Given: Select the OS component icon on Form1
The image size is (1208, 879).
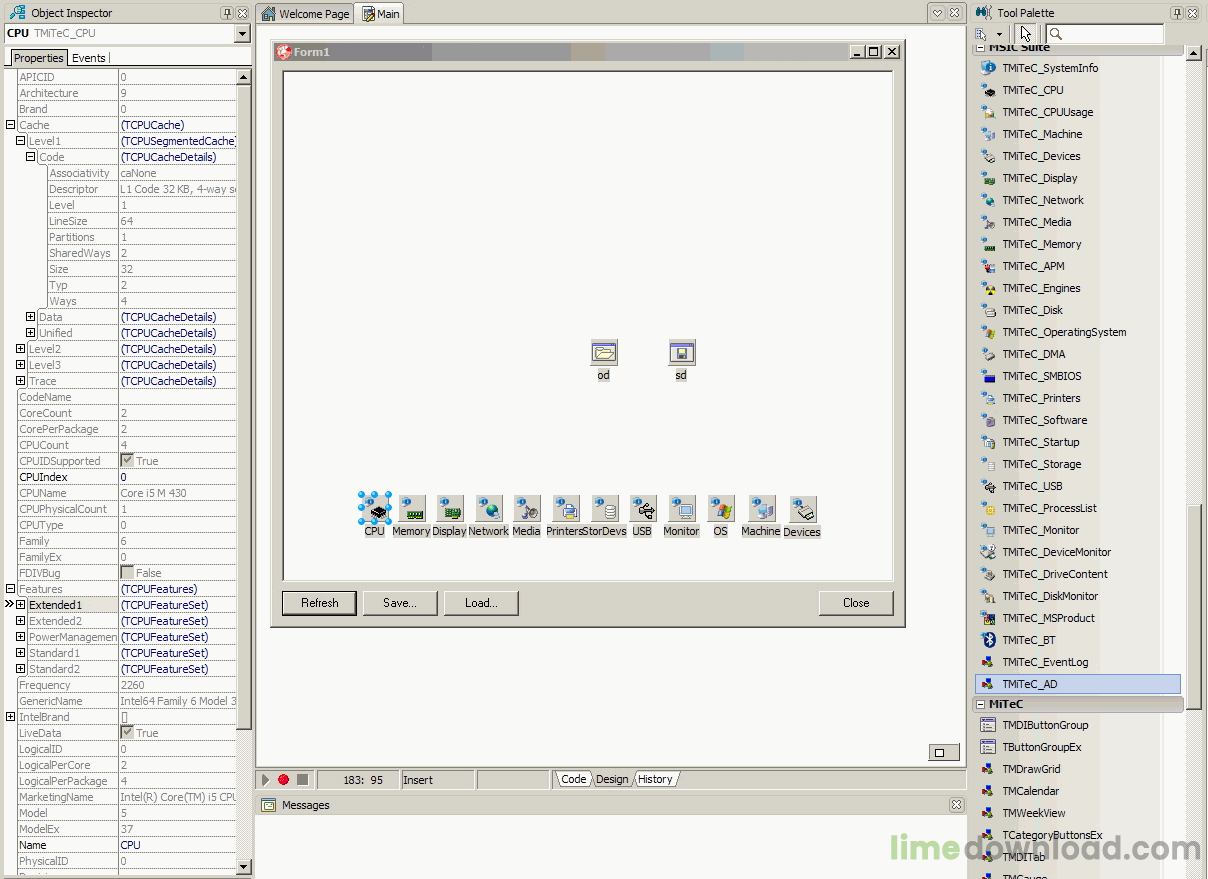Looking at the screenshot, I should (721, 509).
